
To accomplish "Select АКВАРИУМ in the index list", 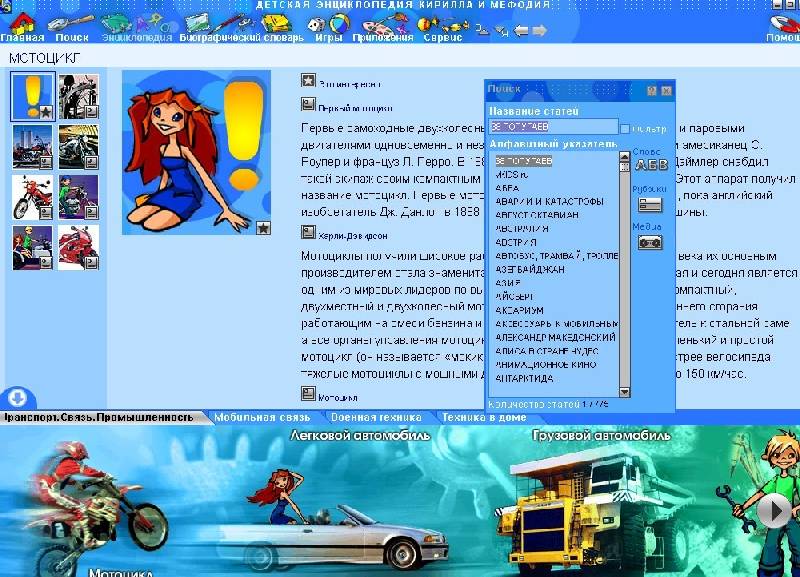I will tap(519, 310).
